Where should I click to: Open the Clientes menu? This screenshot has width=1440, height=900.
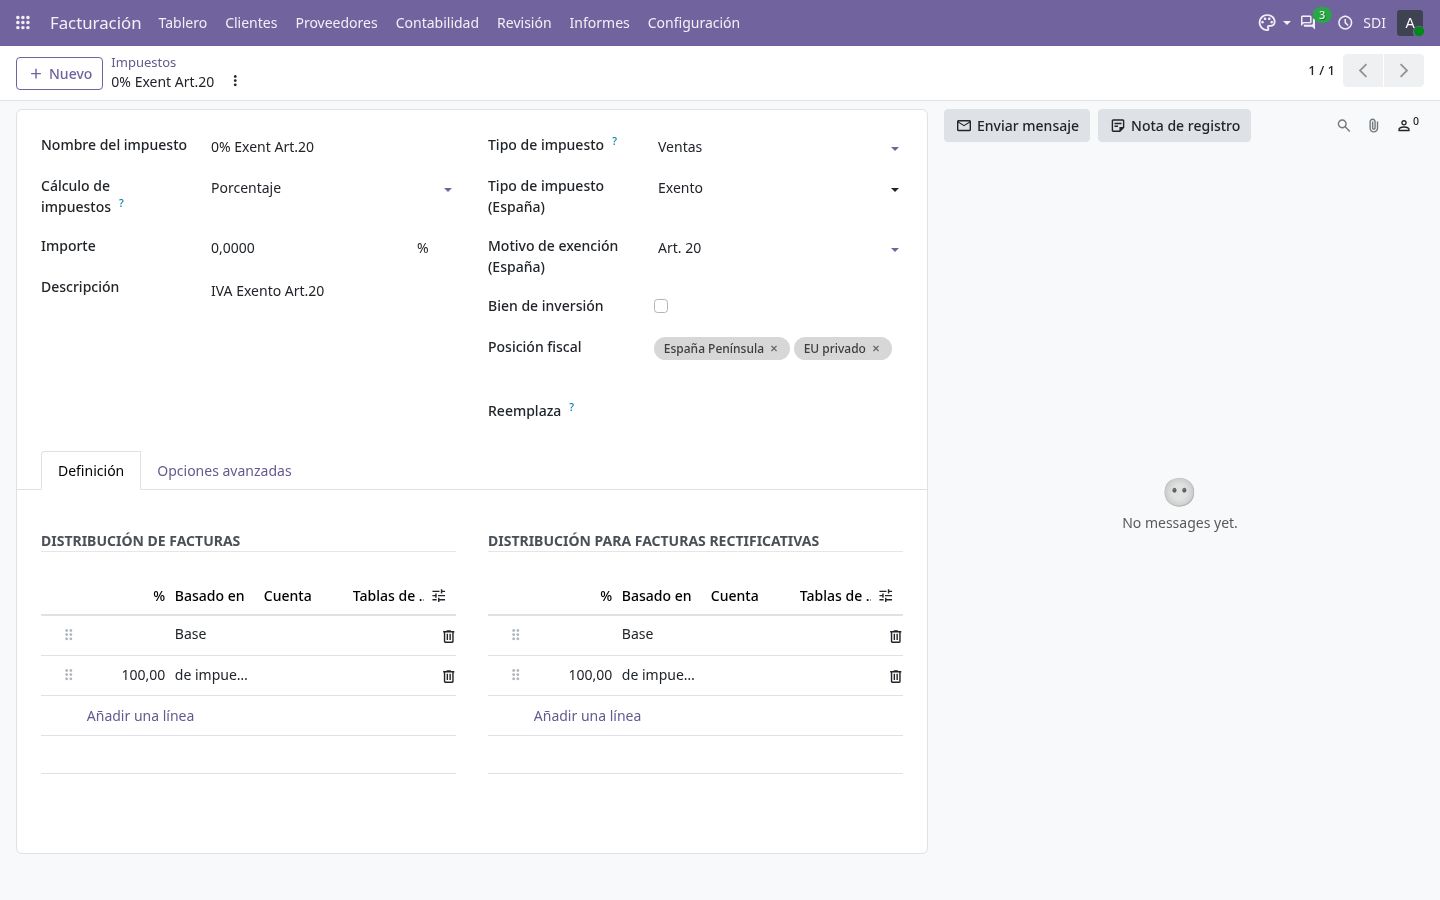251,22
